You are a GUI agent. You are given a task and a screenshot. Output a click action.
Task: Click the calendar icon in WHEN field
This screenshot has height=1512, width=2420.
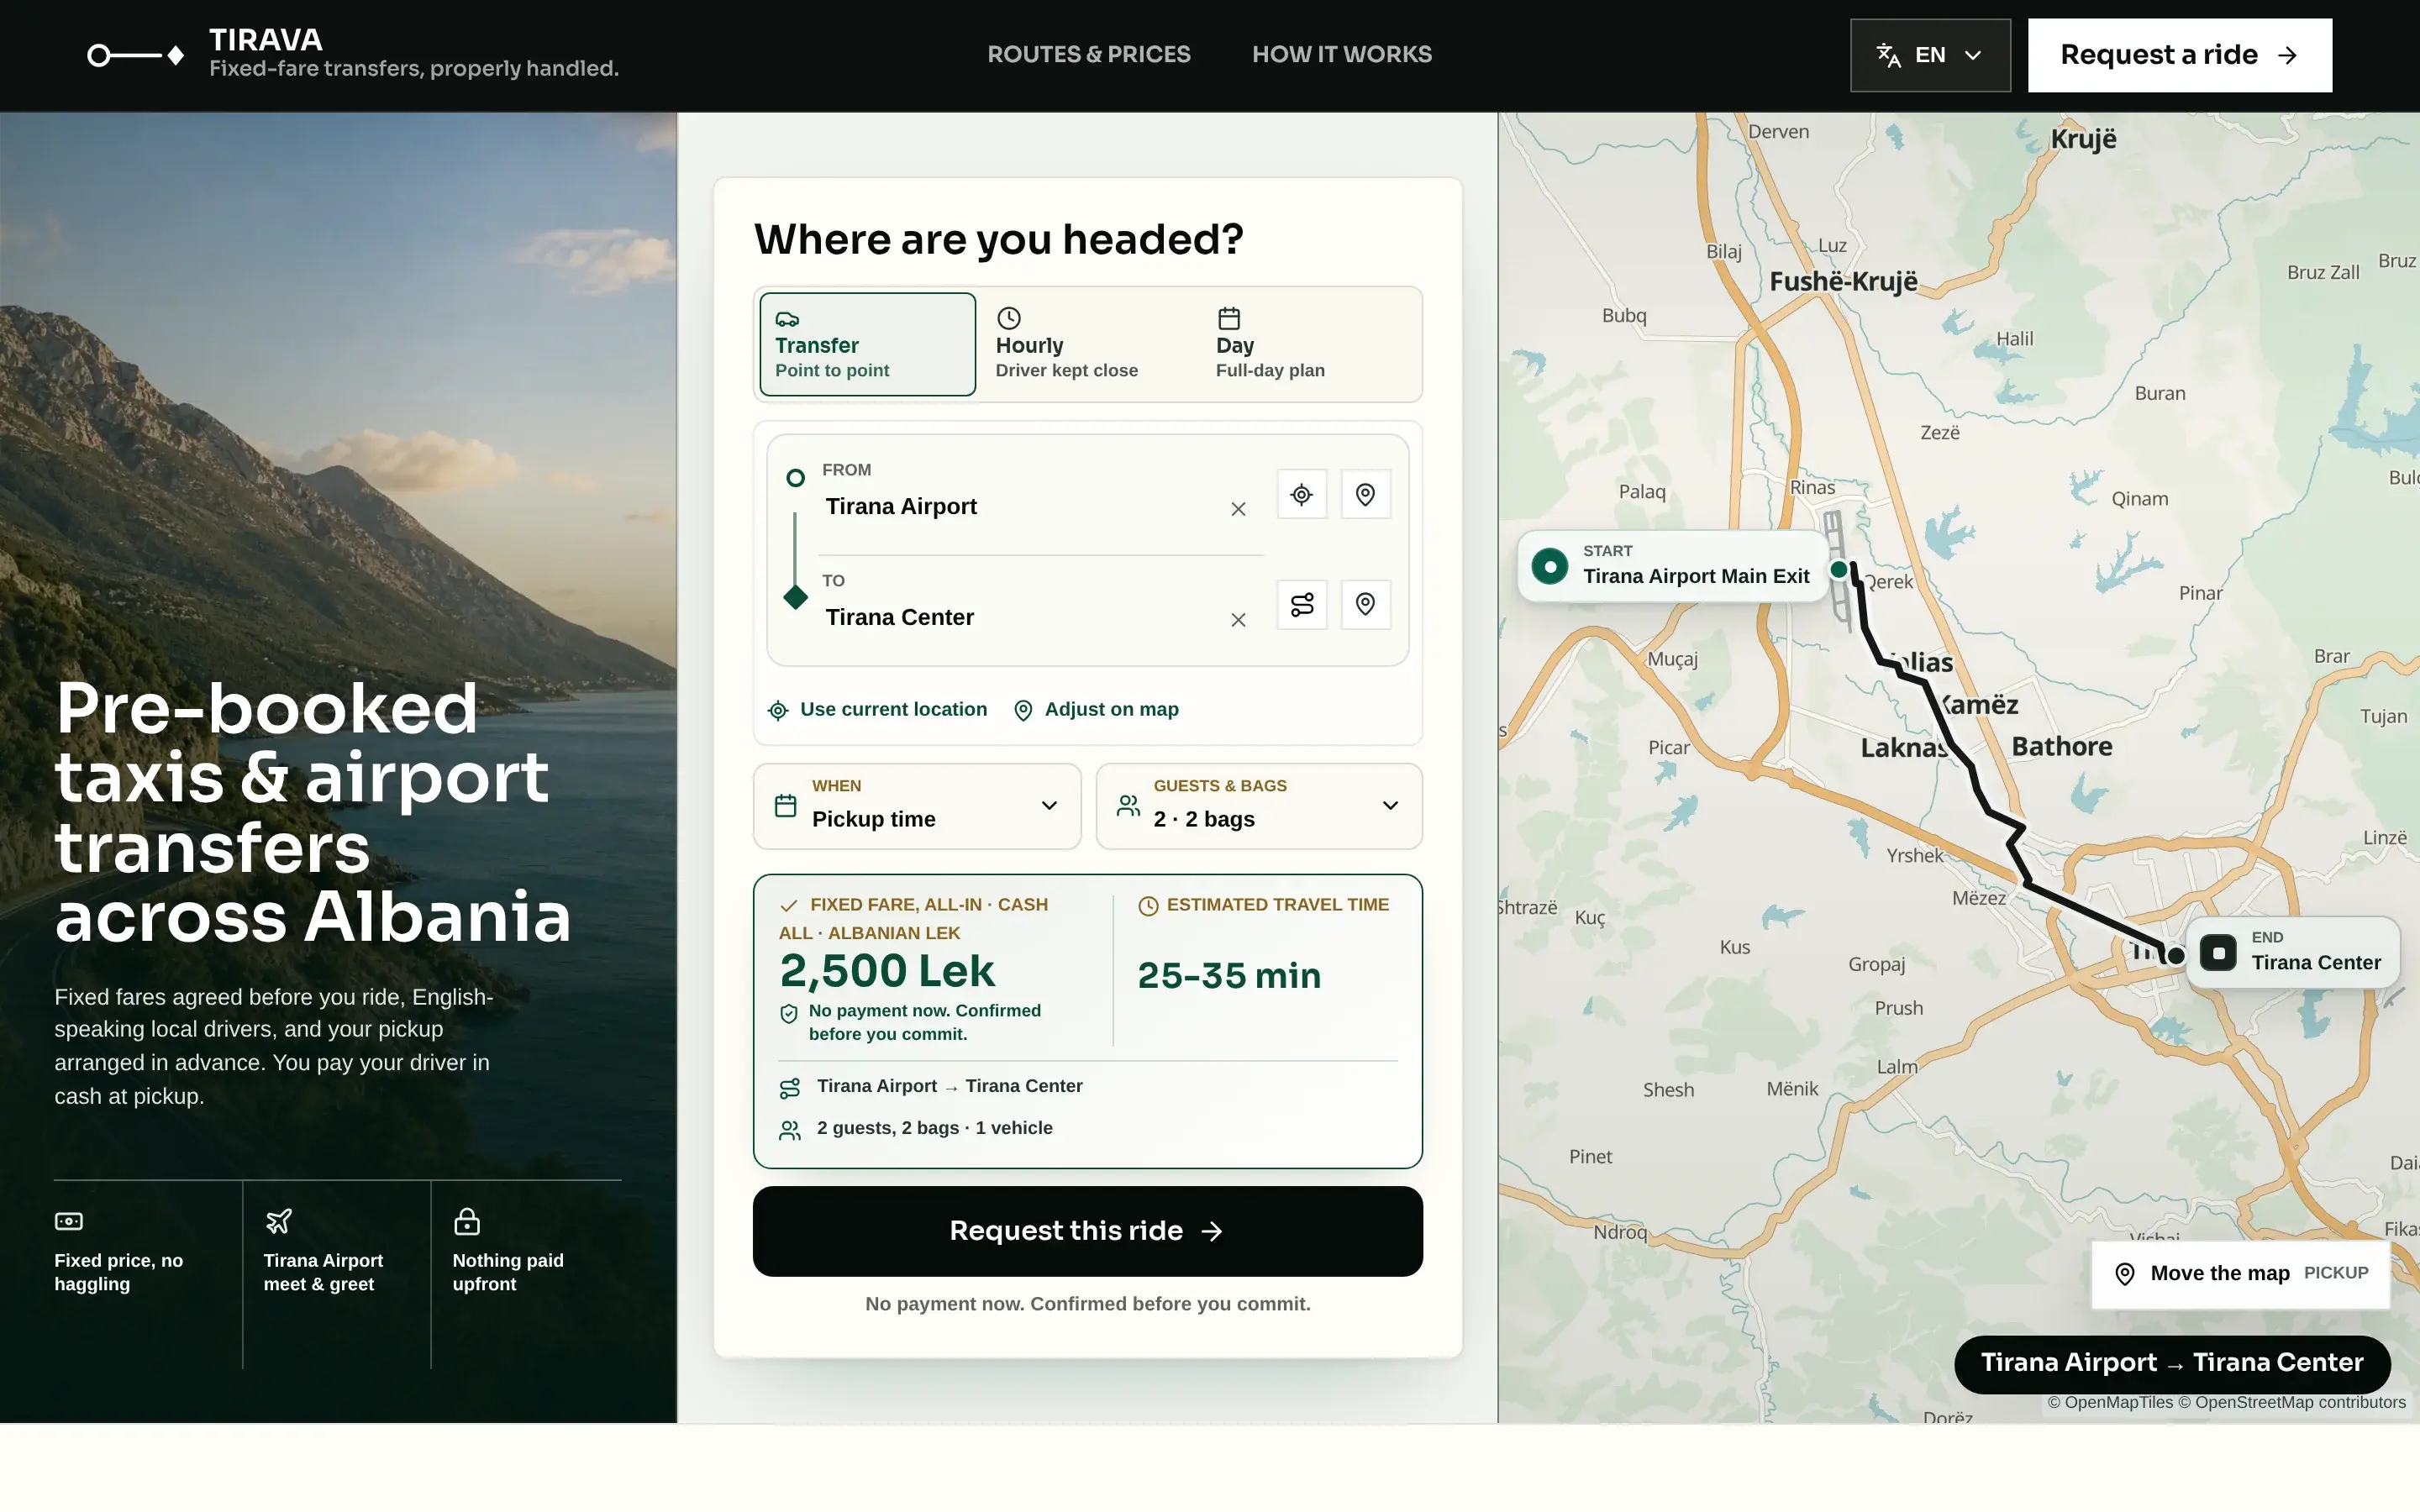pos(786,806)
